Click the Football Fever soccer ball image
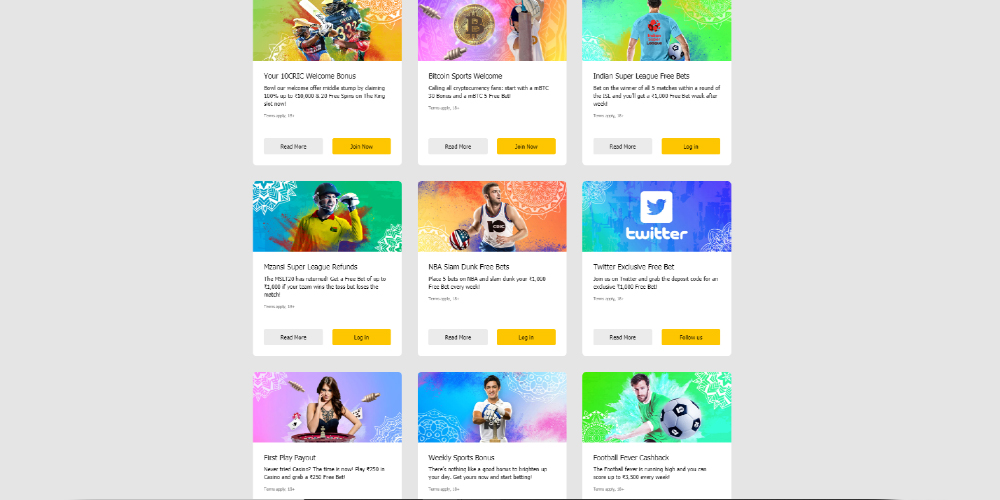The image size is (1000, 500). [656, 407]
